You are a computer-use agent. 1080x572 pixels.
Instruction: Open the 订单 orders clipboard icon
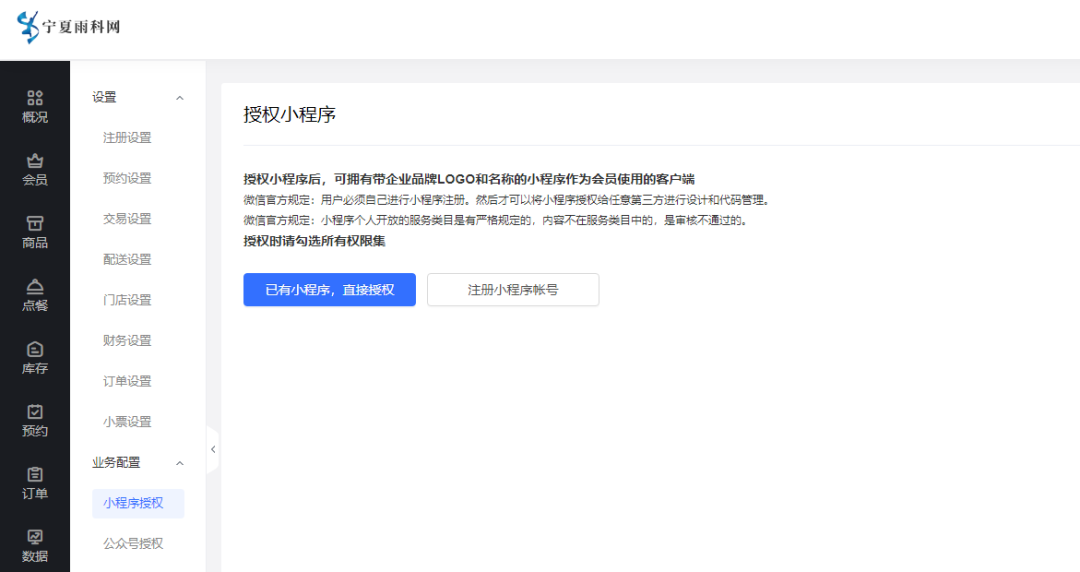[34, 474]
